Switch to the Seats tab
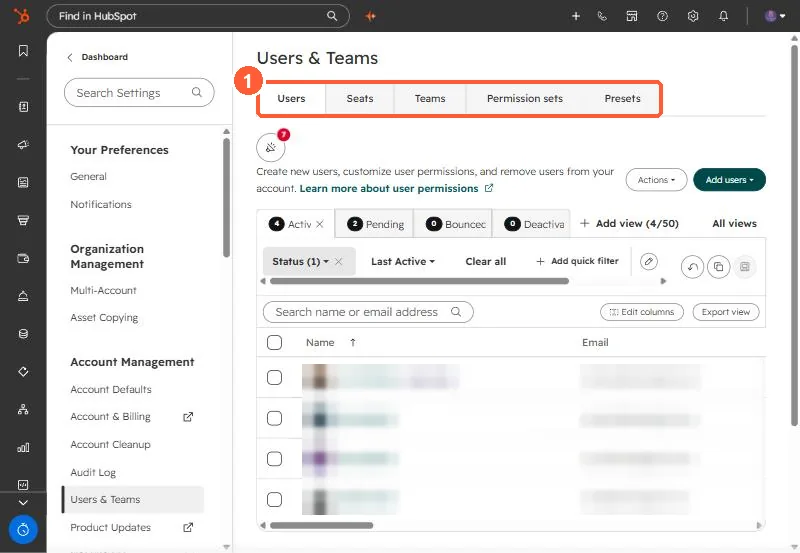 coord(360,98)
